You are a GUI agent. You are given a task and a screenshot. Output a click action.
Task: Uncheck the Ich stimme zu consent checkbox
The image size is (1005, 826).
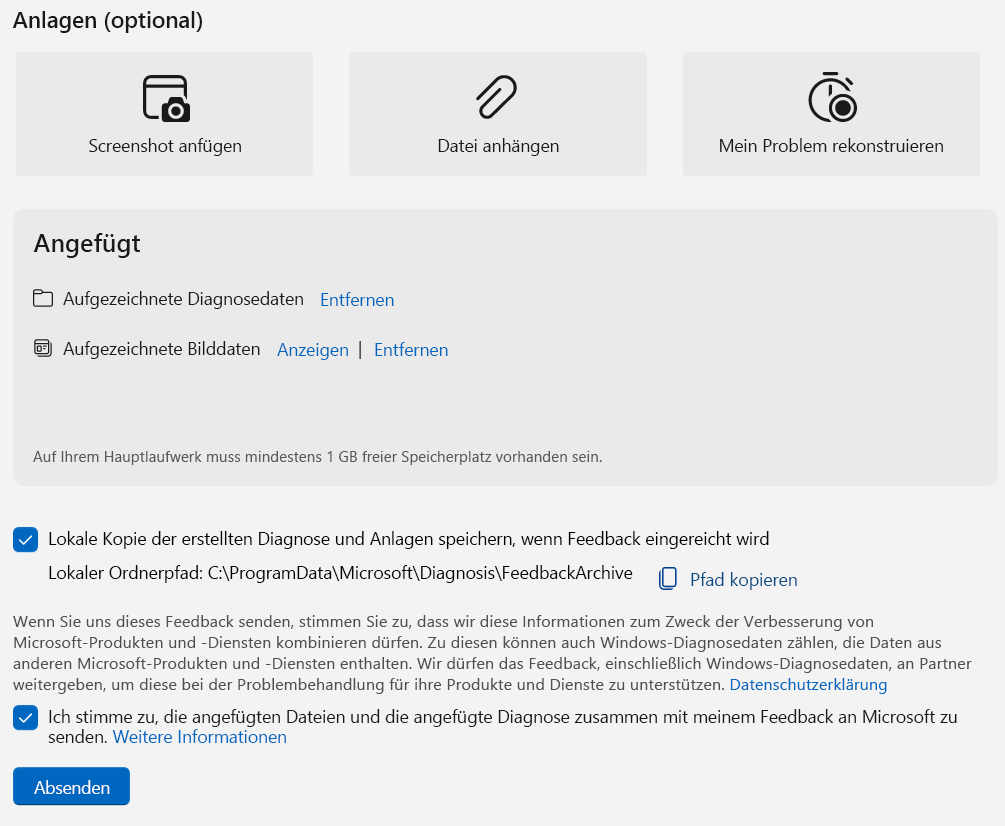[26, 718]
